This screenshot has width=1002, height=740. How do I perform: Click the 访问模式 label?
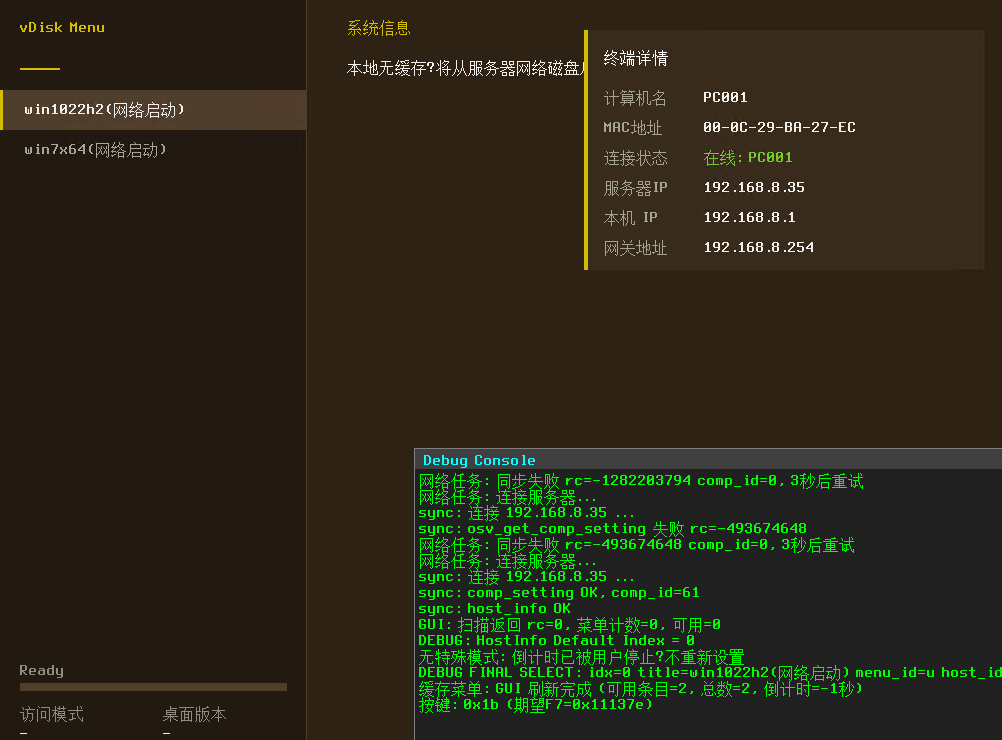point(52,714)
